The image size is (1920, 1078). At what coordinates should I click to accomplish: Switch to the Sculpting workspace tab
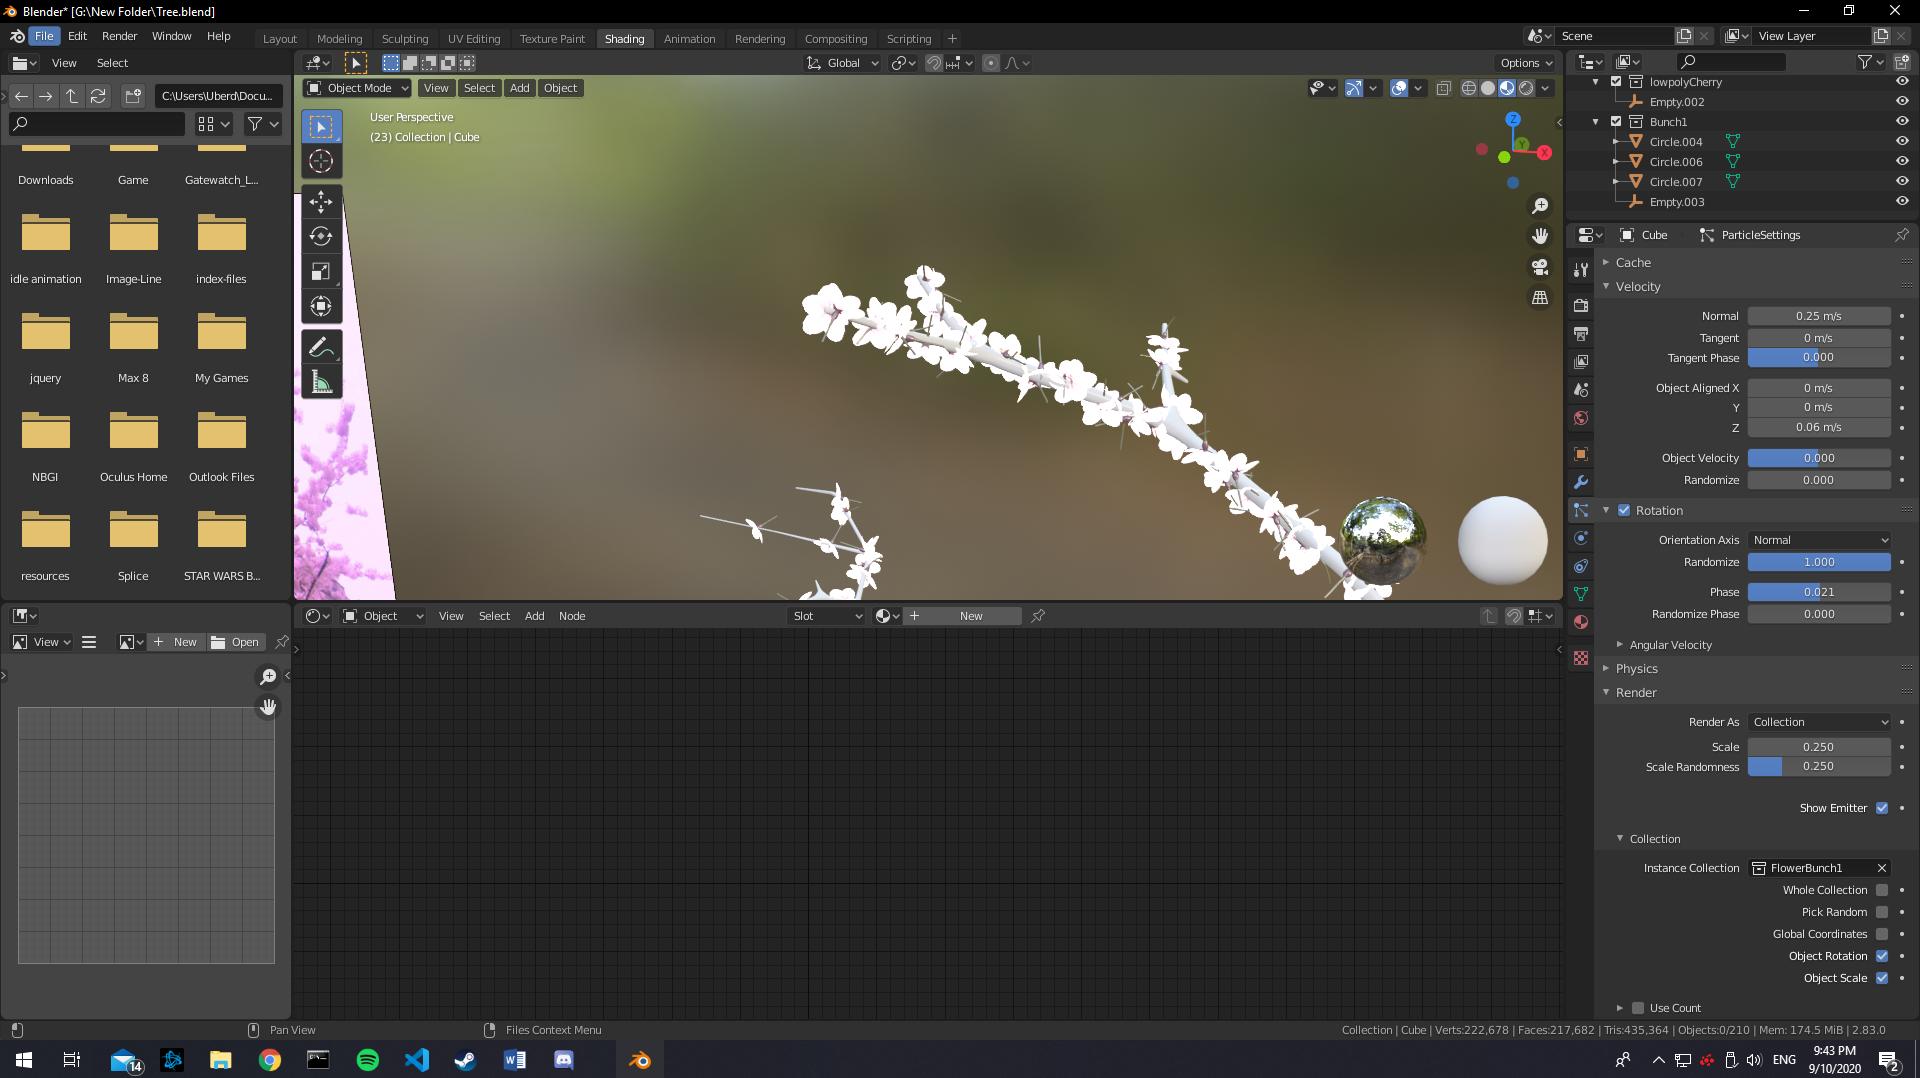404,38
